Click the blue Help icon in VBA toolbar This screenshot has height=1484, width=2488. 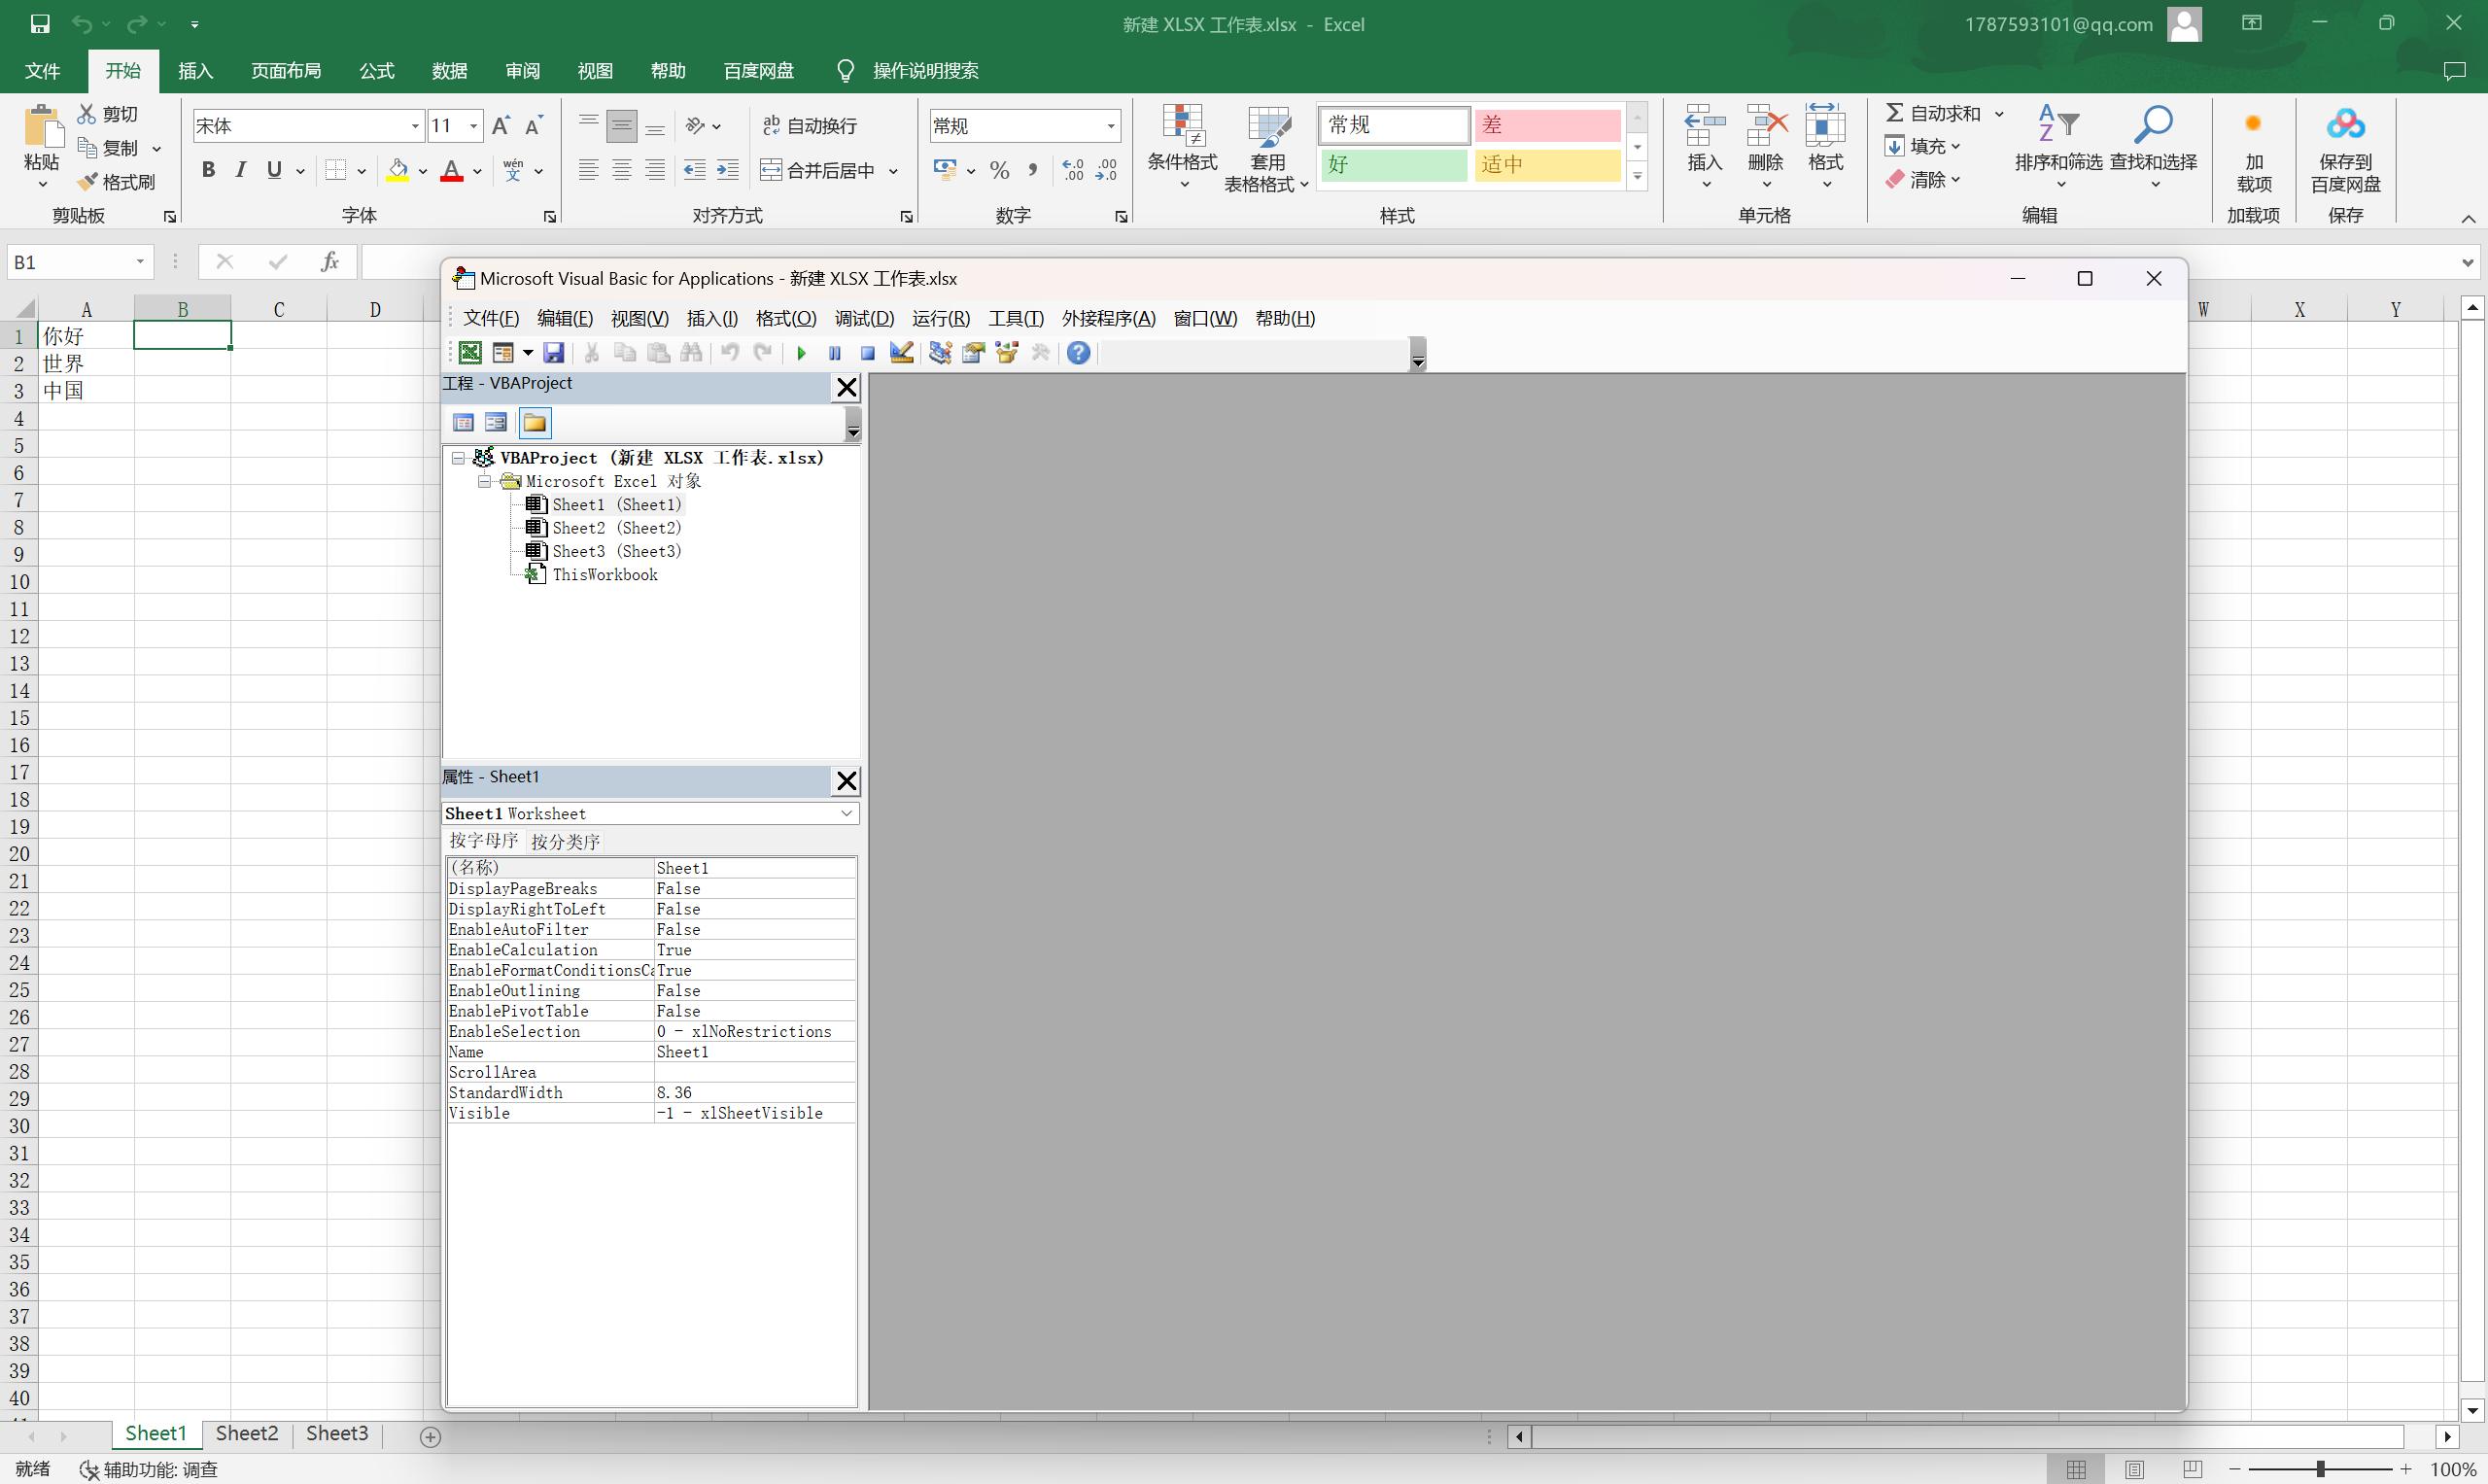click(1078, 353)
